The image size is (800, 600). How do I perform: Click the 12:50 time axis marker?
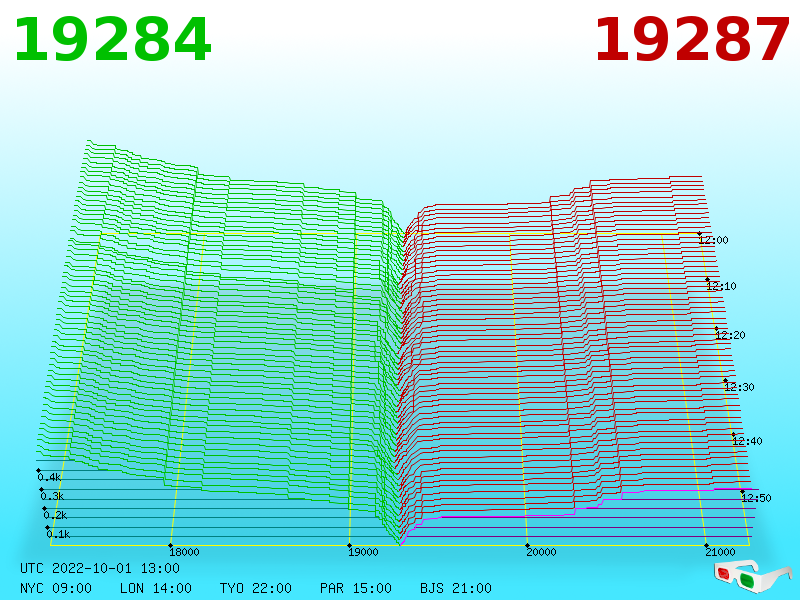pyautogui.click(x=756, y=498)
